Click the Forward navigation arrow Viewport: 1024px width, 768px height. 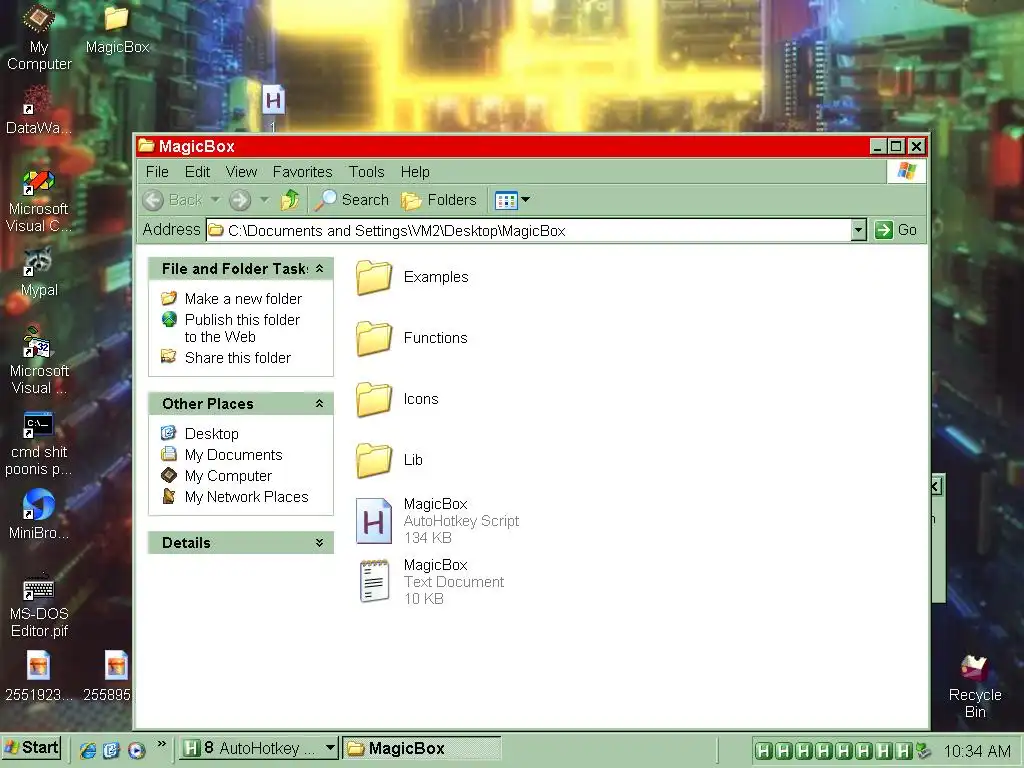tap(240, 200)
